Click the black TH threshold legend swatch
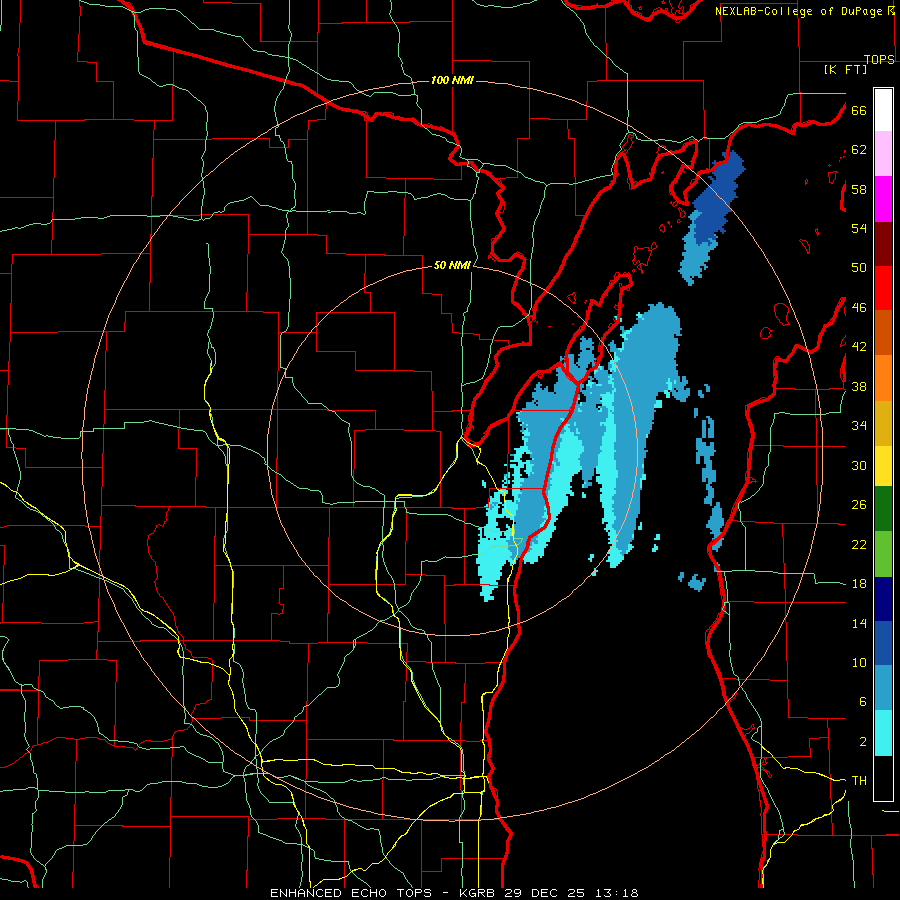900x900 pixels. (883, 778)
